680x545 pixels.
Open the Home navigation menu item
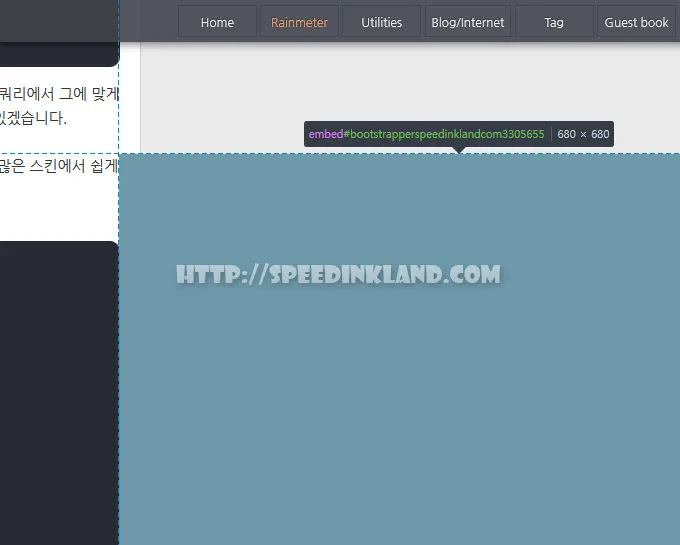tap(217, 22)
